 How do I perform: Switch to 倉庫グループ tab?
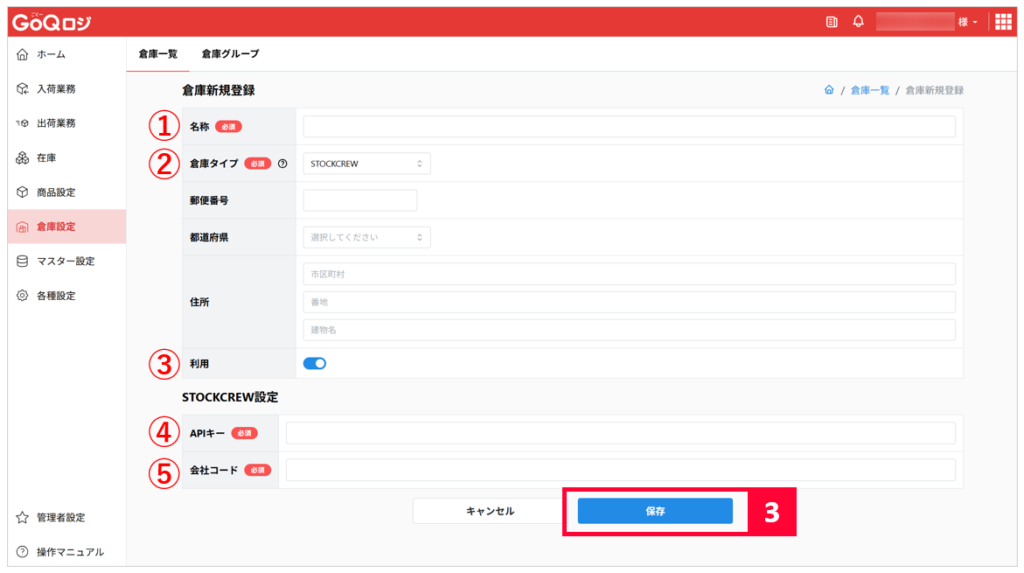pyautogui.click(x=230, y=54)
